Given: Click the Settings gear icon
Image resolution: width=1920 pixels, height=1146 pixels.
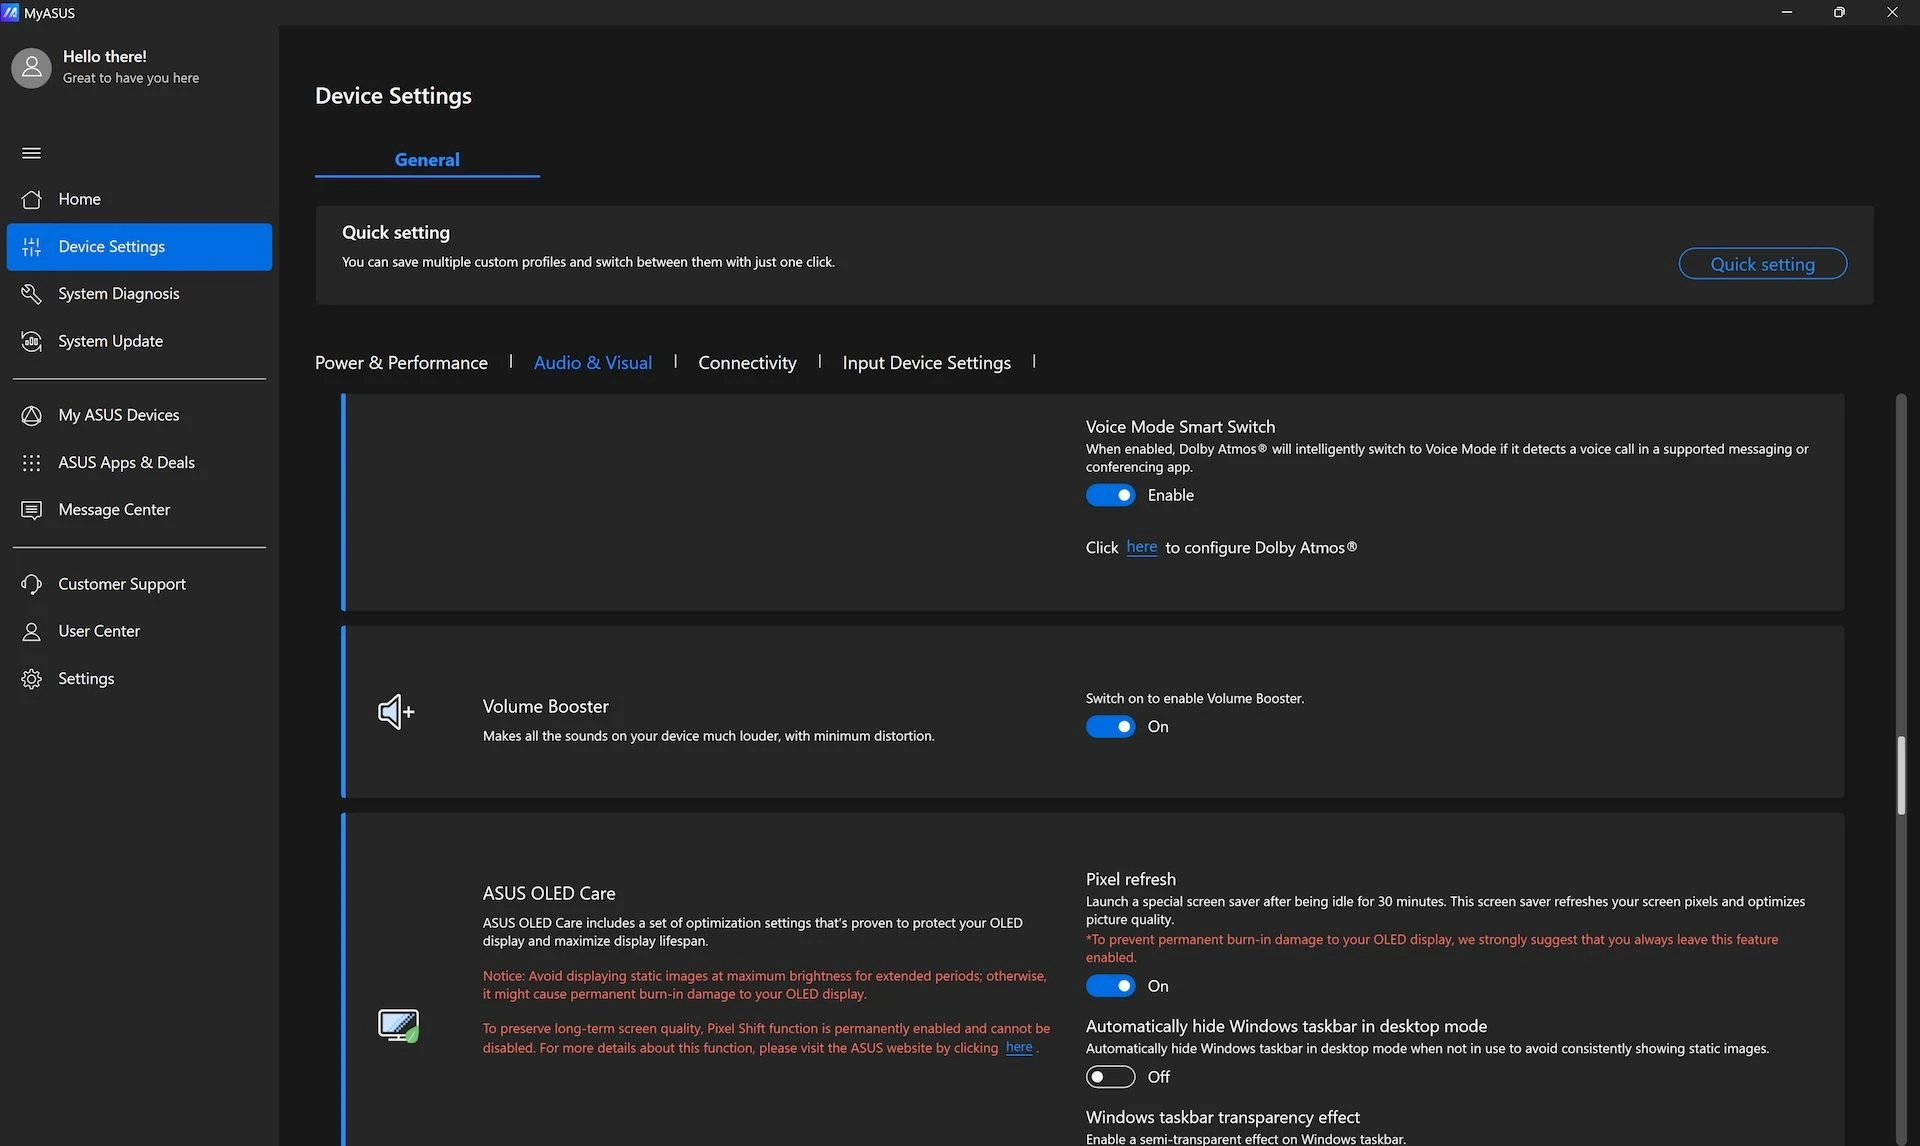Looking at the screenshot, I should click(31, 679).
